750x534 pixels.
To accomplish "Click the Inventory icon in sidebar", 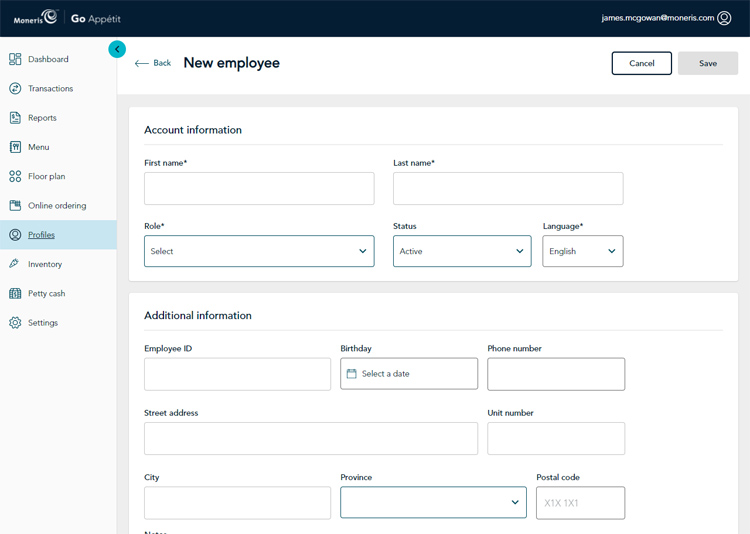I will (15, 264).
